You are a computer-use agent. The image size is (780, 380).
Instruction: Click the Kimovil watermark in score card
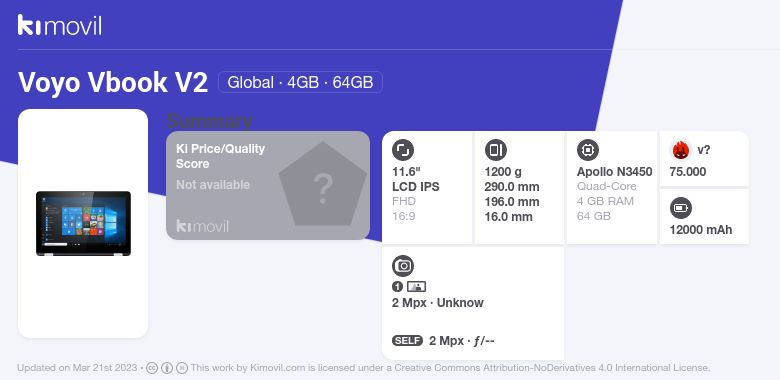[202, 226]
